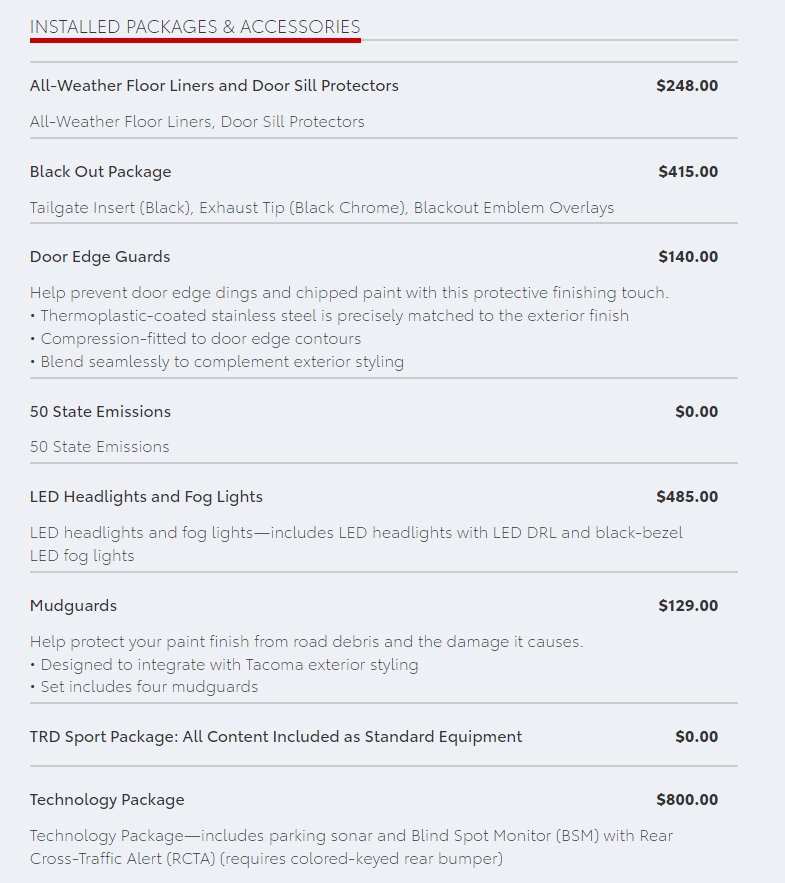
Task: Select All-Weather Floor Liners and Door Sill Protectors title
Action: pos(214,86)
